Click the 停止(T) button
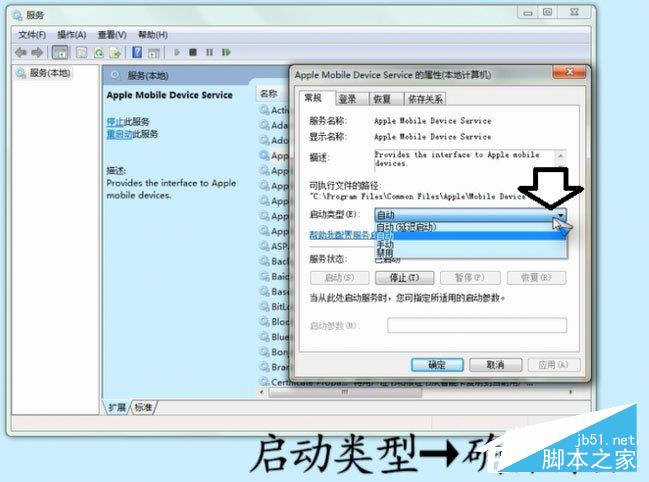 tap(404, 278)
